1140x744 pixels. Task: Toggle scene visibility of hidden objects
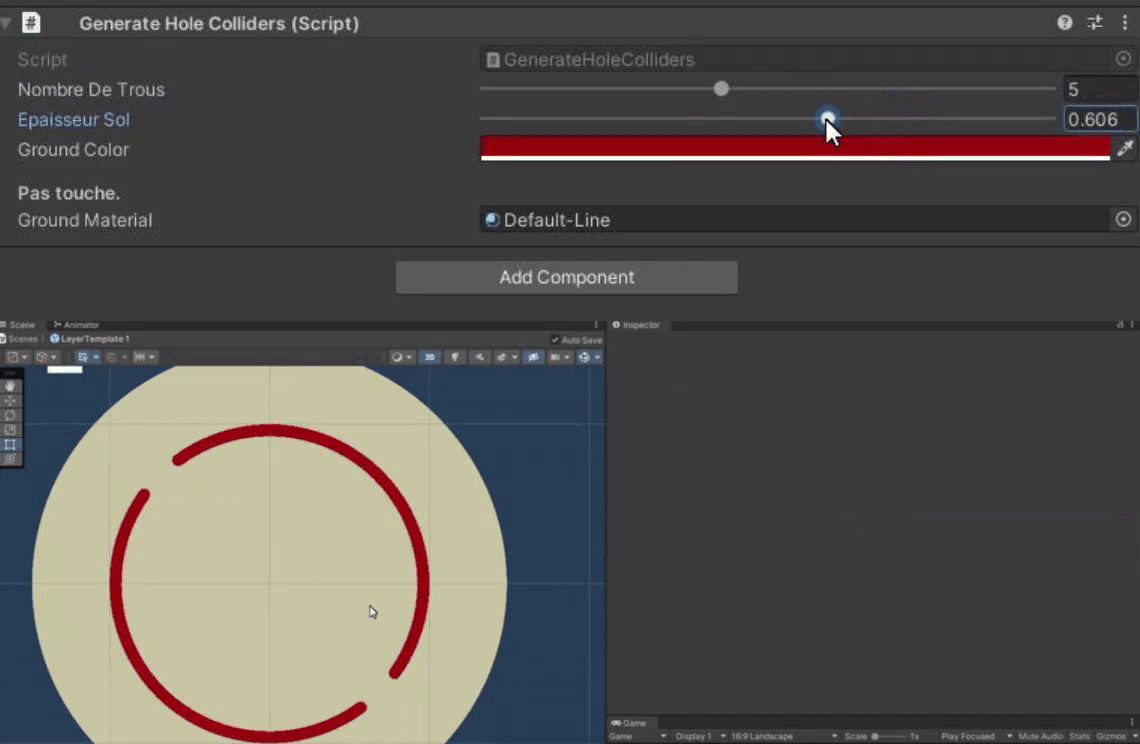point(534,357)
